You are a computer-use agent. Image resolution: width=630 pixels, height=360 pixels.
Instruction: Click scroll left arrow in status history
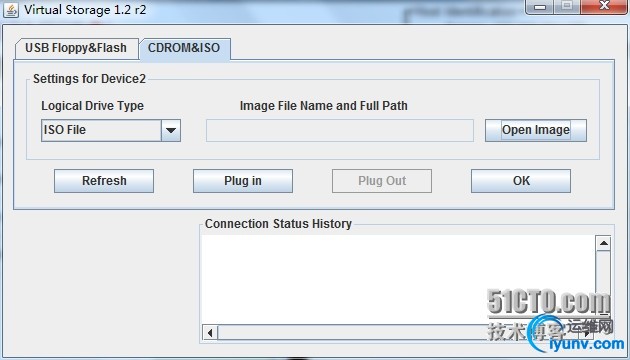click(210, 332)
